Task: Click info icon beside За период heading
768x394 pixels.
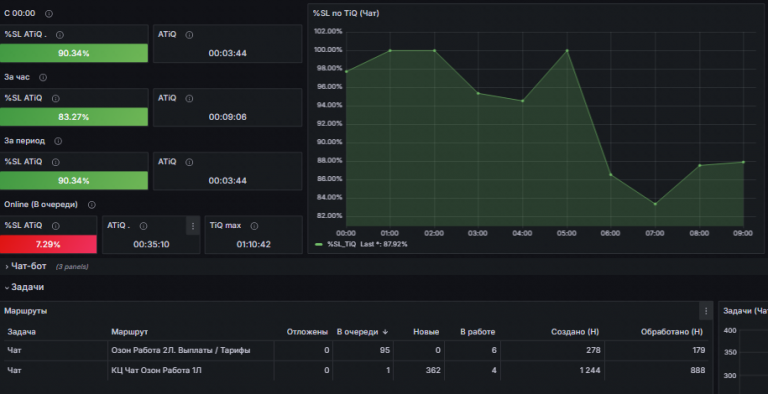Action: (58, 141)
